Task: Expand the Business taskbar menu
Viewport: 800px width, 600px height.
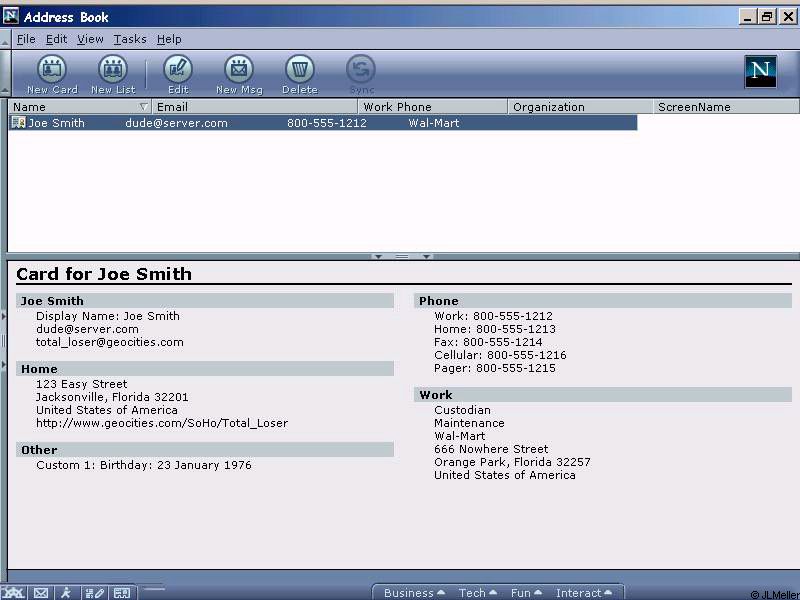Action: [414, 593]
